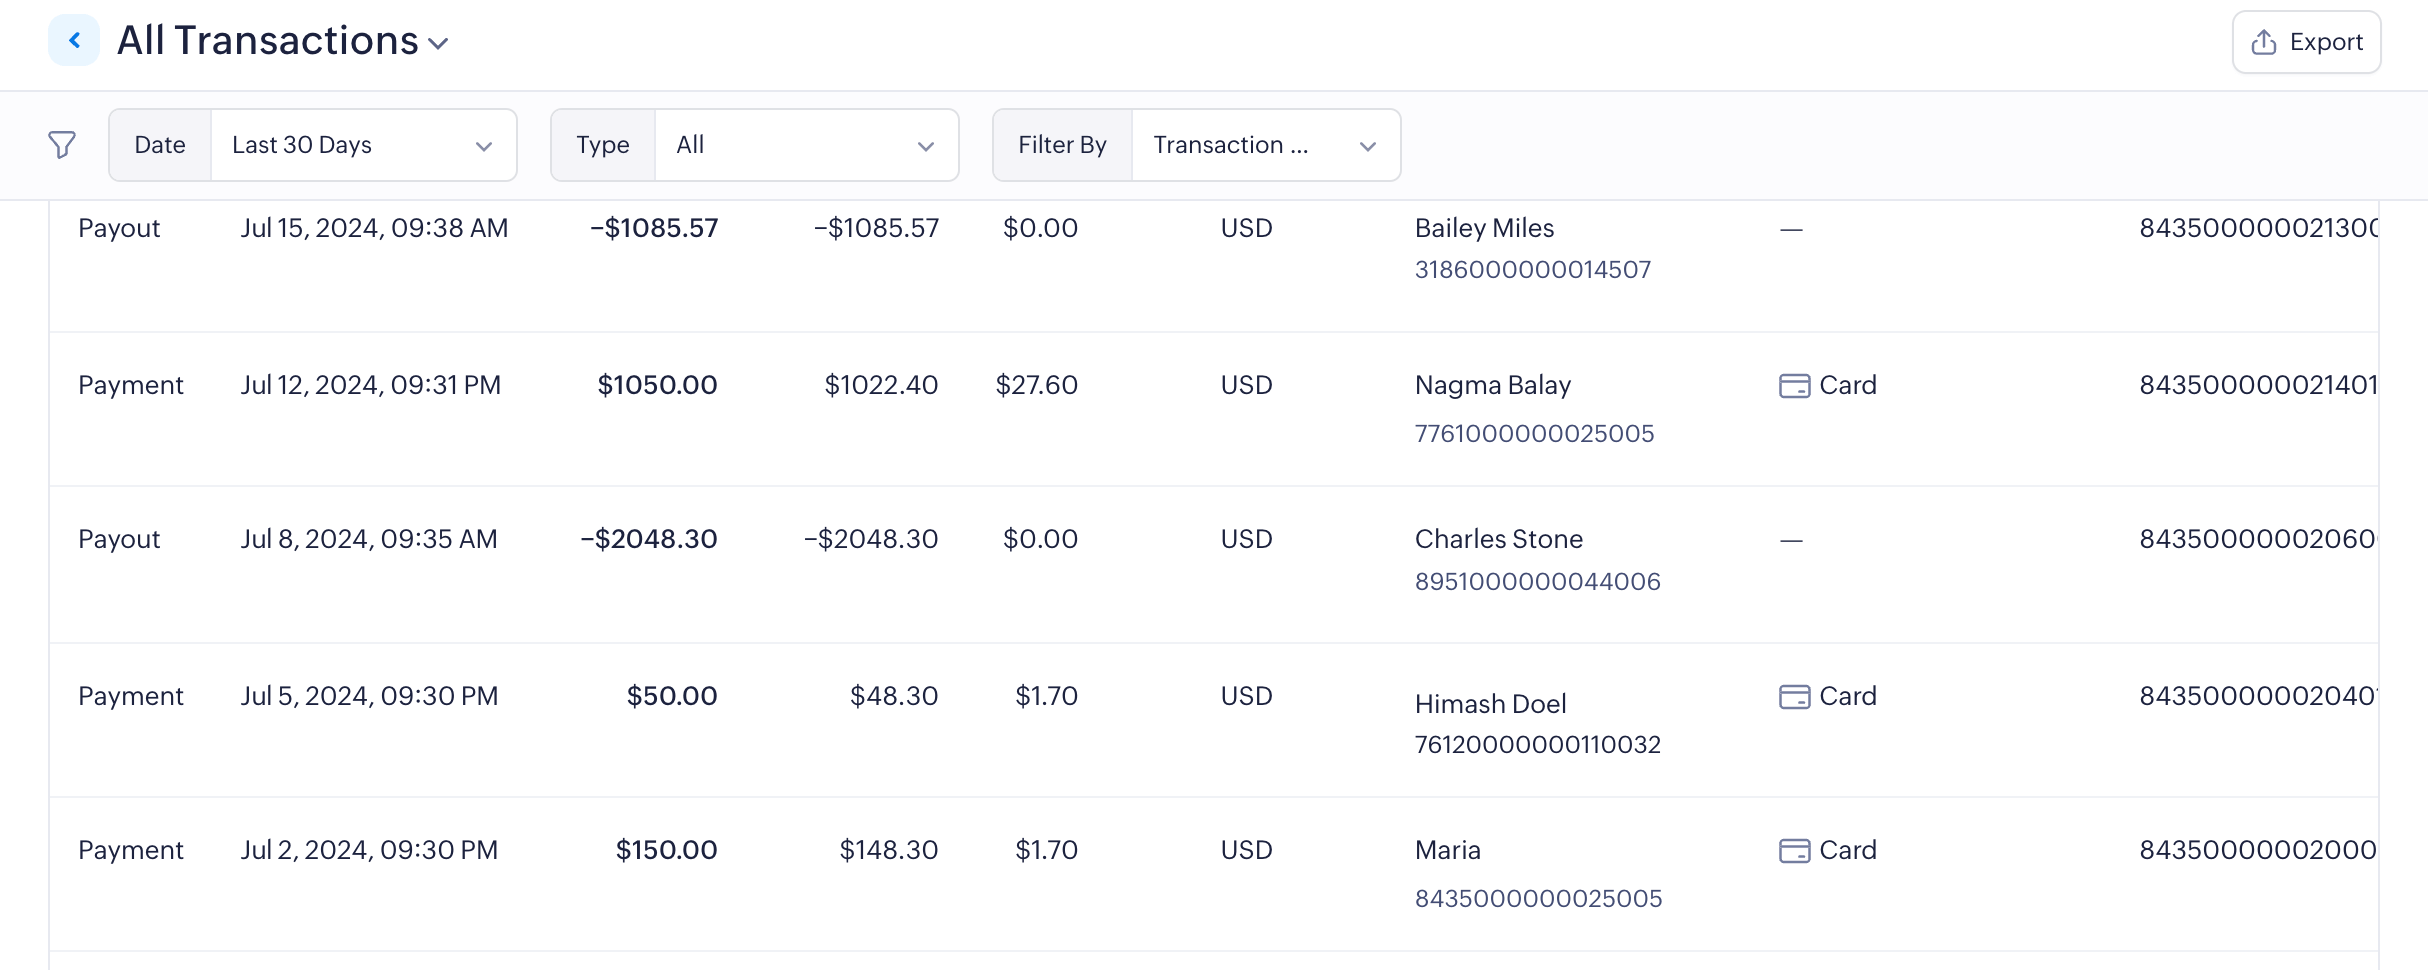
Task: Open Charles Stone ID link 8951000000044006
Action: click(x=1537, y=582)
